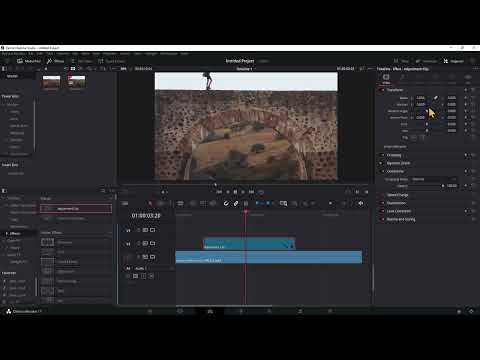
Task: Disable video track V3
Action: [x=153, y=230]
